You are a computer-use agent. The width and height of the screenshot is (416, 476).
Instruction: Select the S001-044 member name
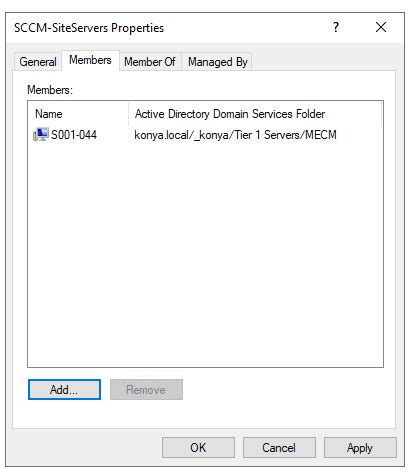74,135
